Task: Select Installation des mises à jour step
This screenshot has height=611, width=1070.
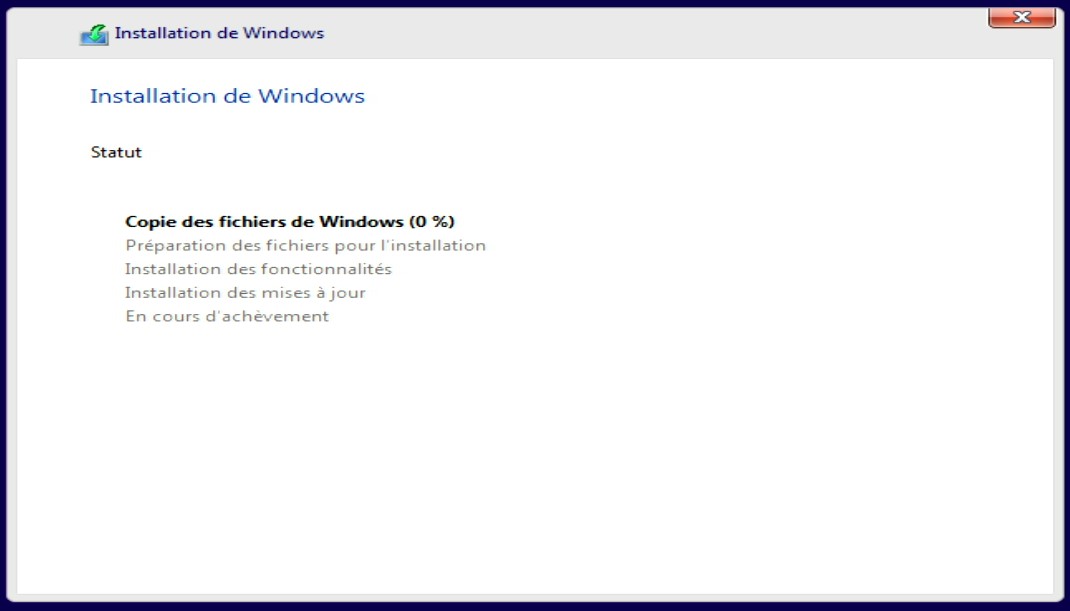Action: click(x=245, y=292)
